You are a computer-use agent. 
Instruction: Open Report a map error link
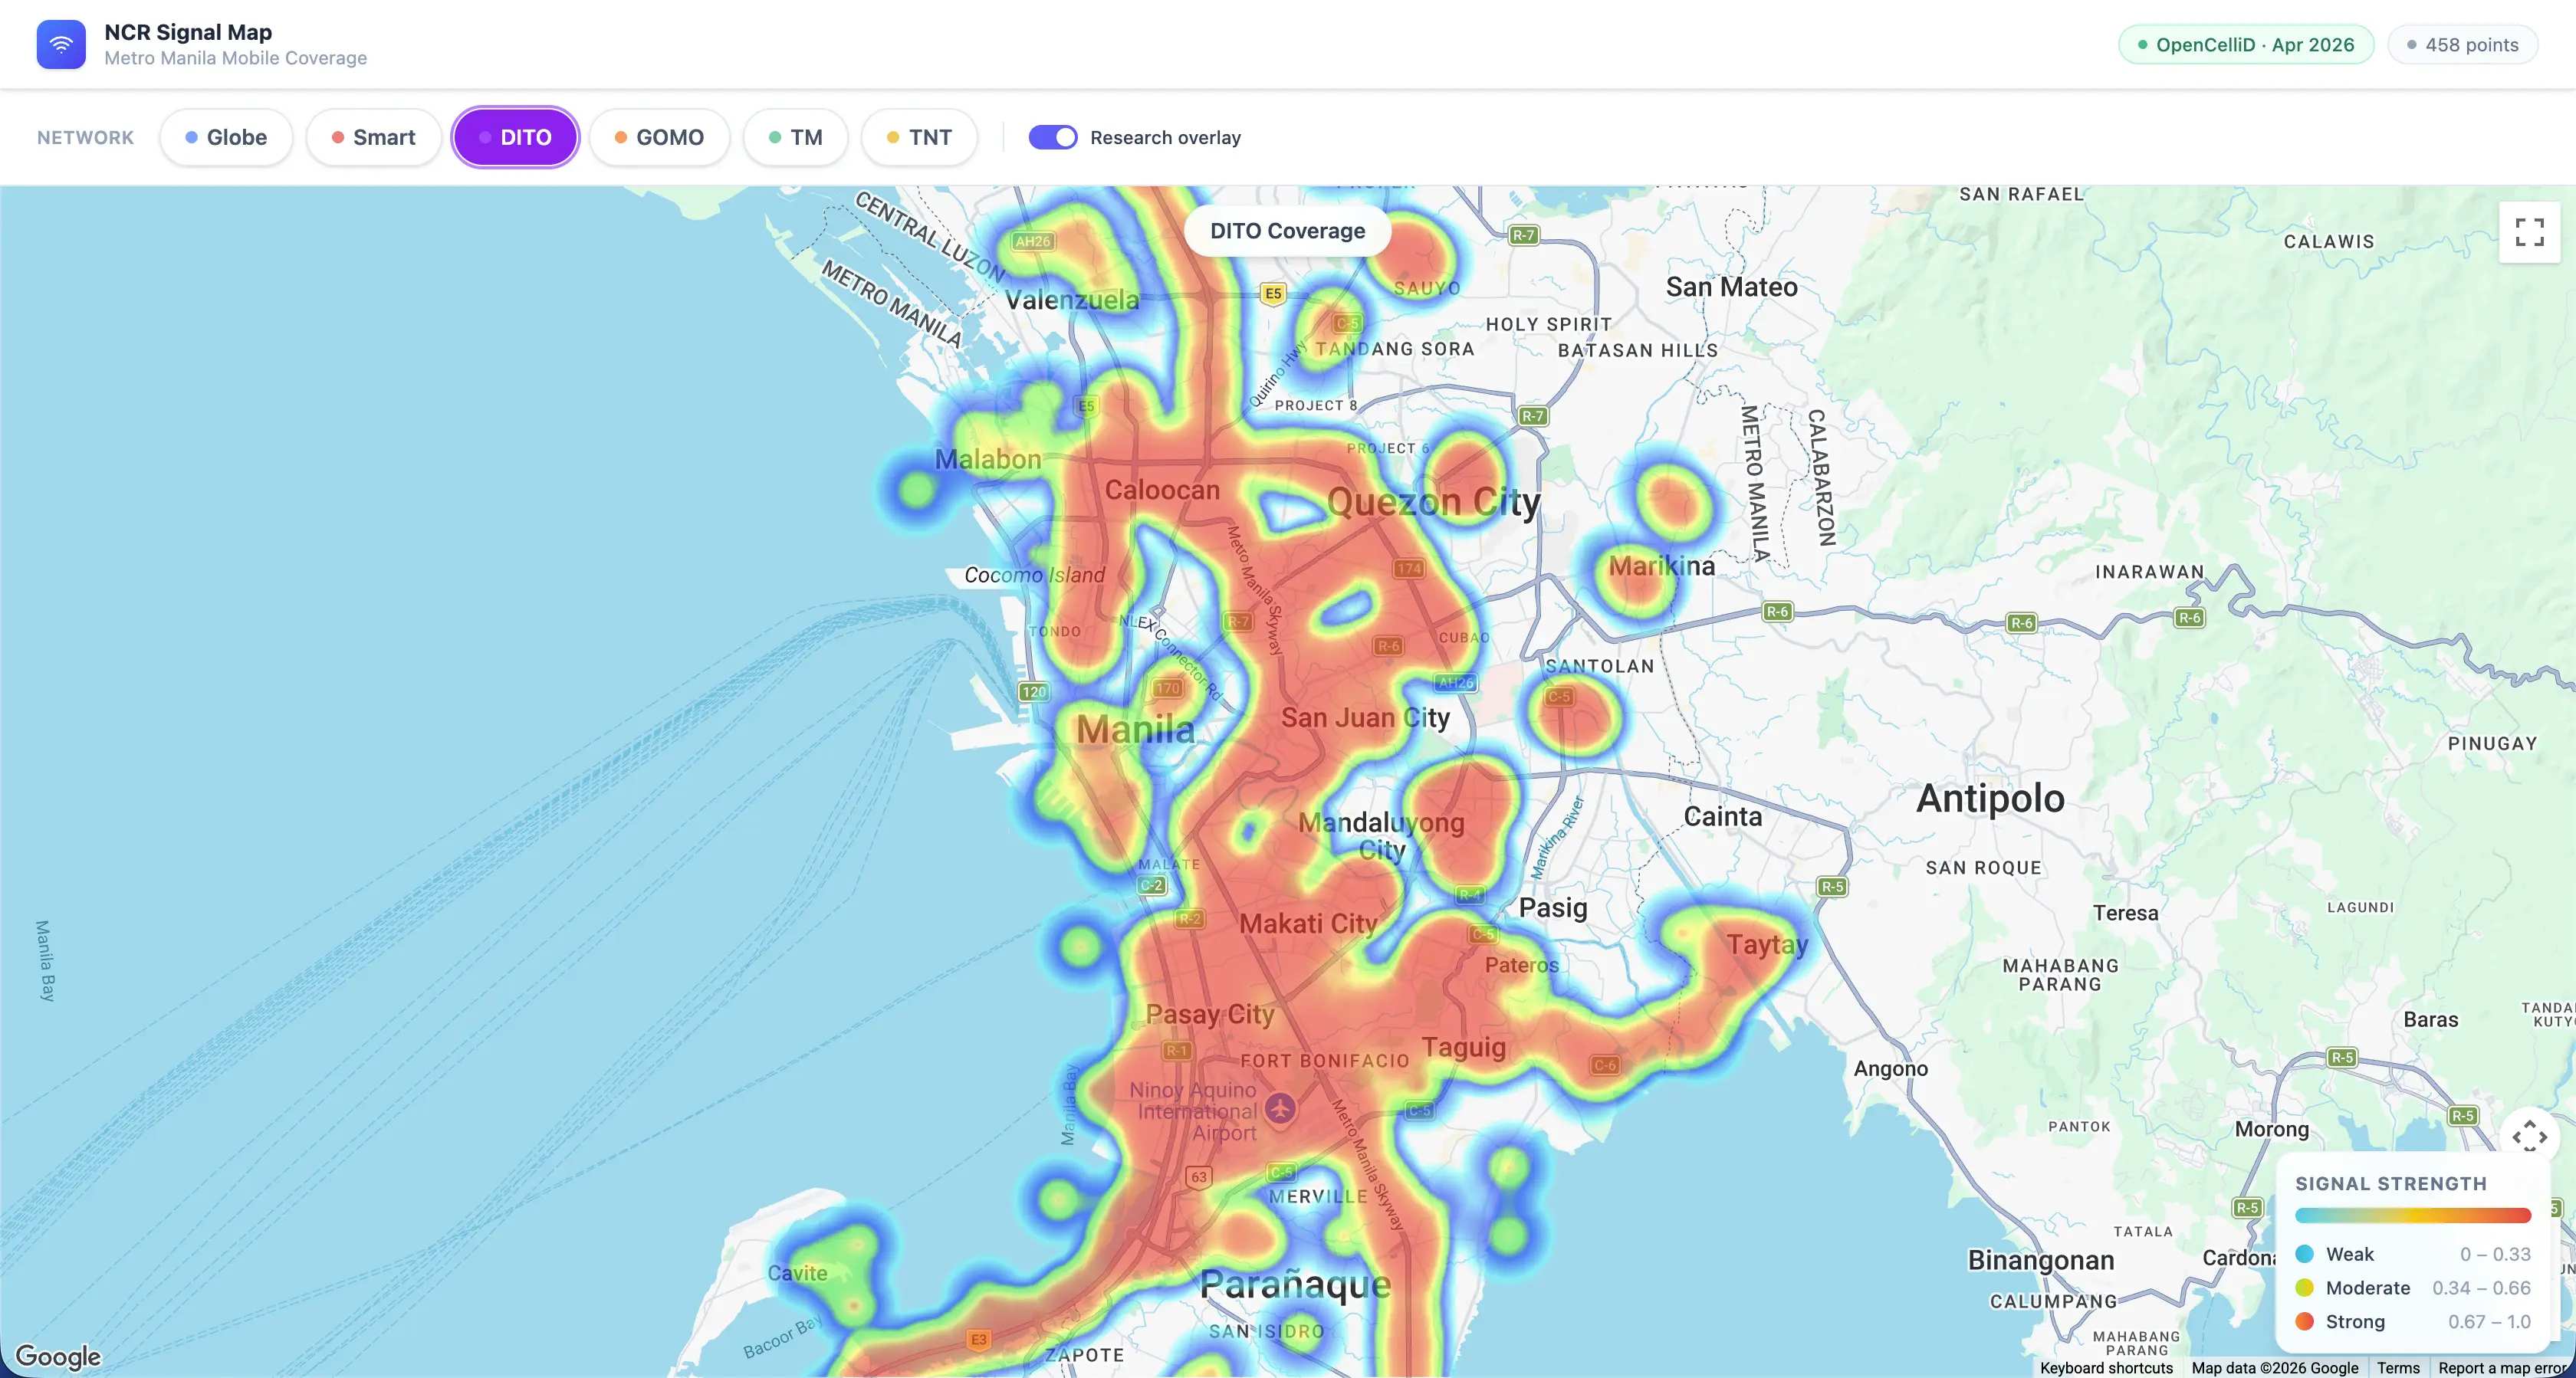pyautogui.click(x=2503, y=1368)
